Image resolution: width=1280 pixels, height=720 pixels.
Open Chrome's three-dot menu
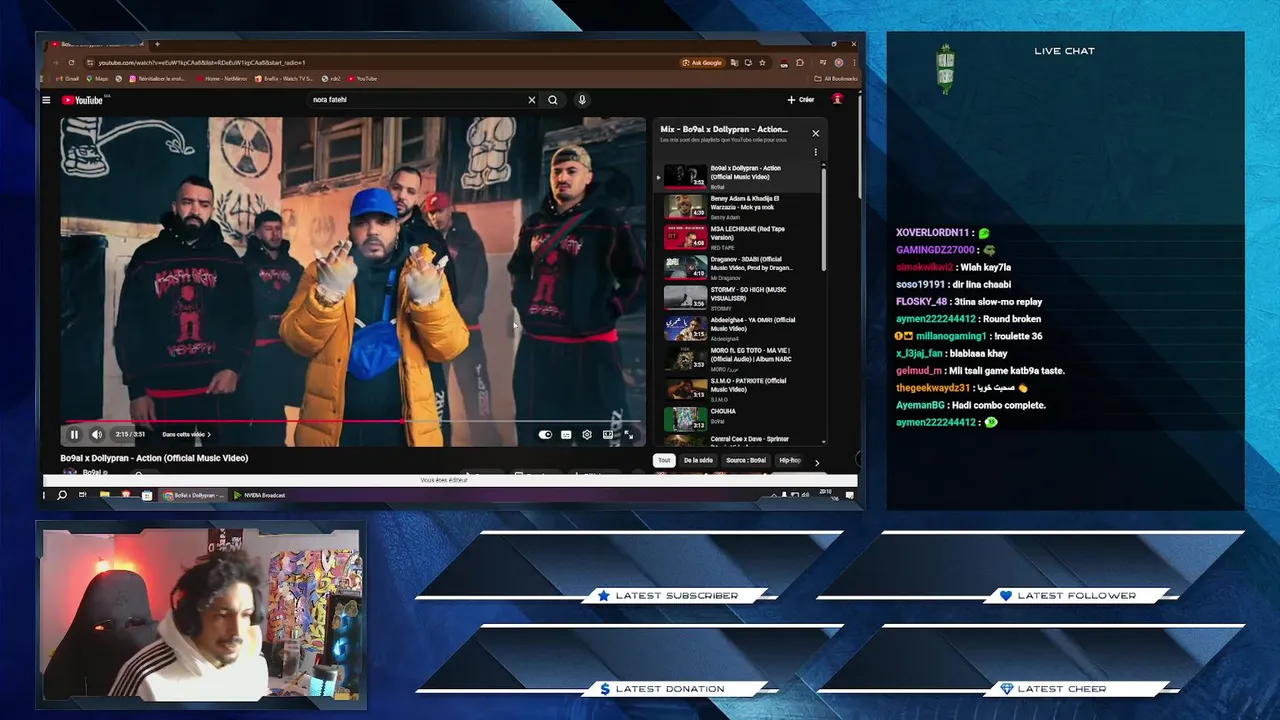854,62
